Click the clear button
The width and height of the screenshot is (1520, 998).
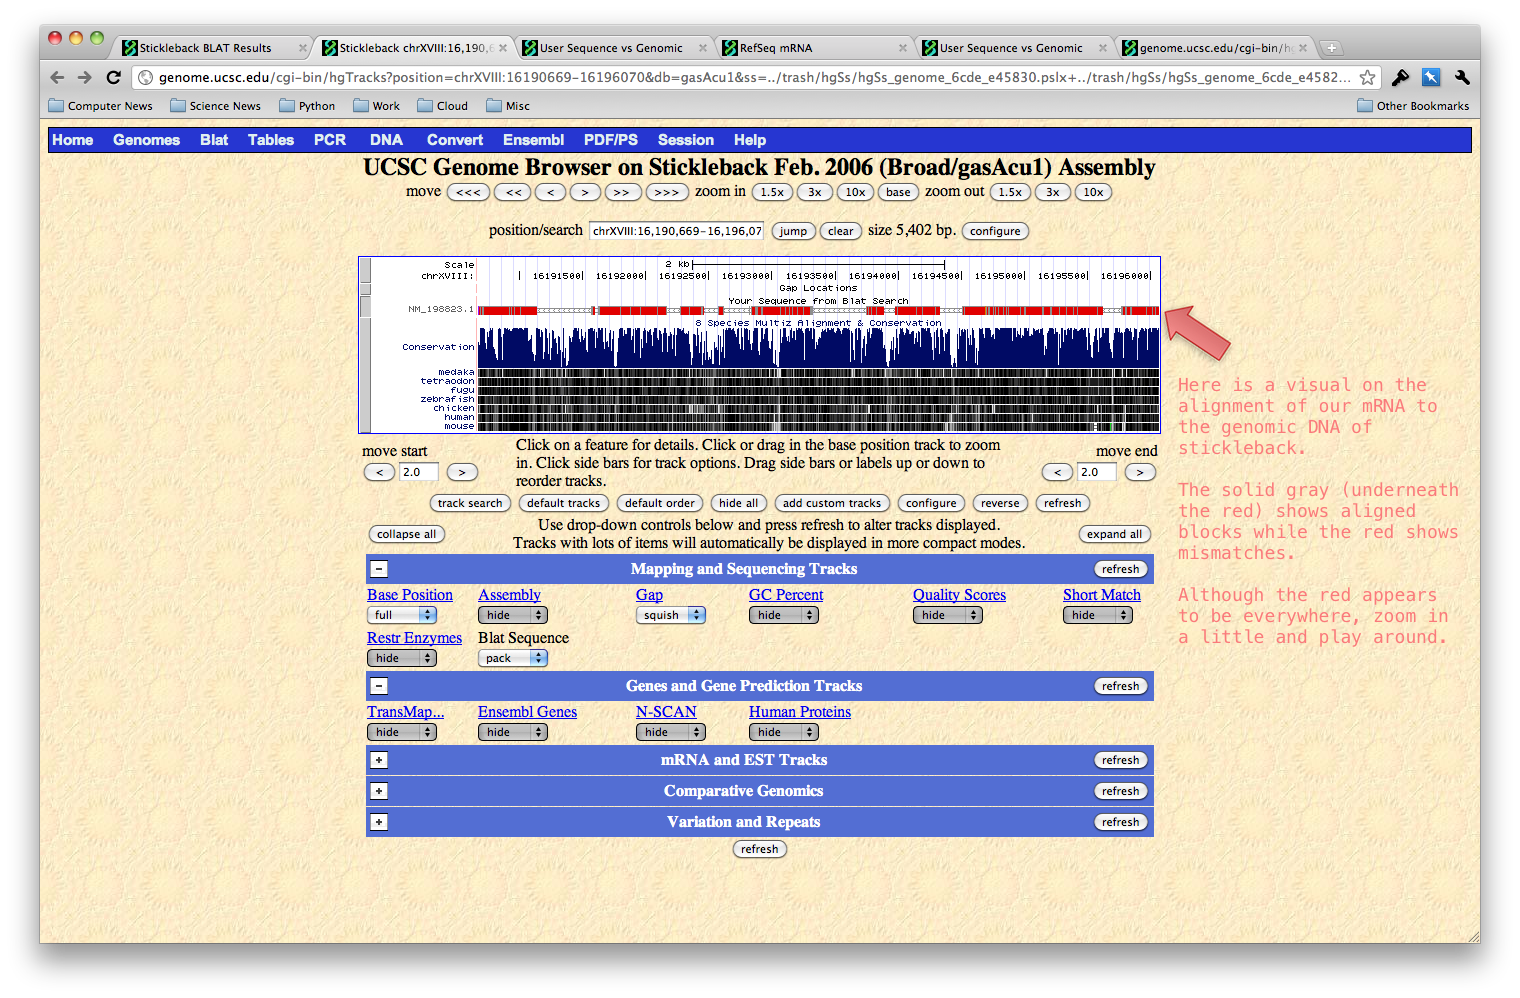tap(841, 231)
